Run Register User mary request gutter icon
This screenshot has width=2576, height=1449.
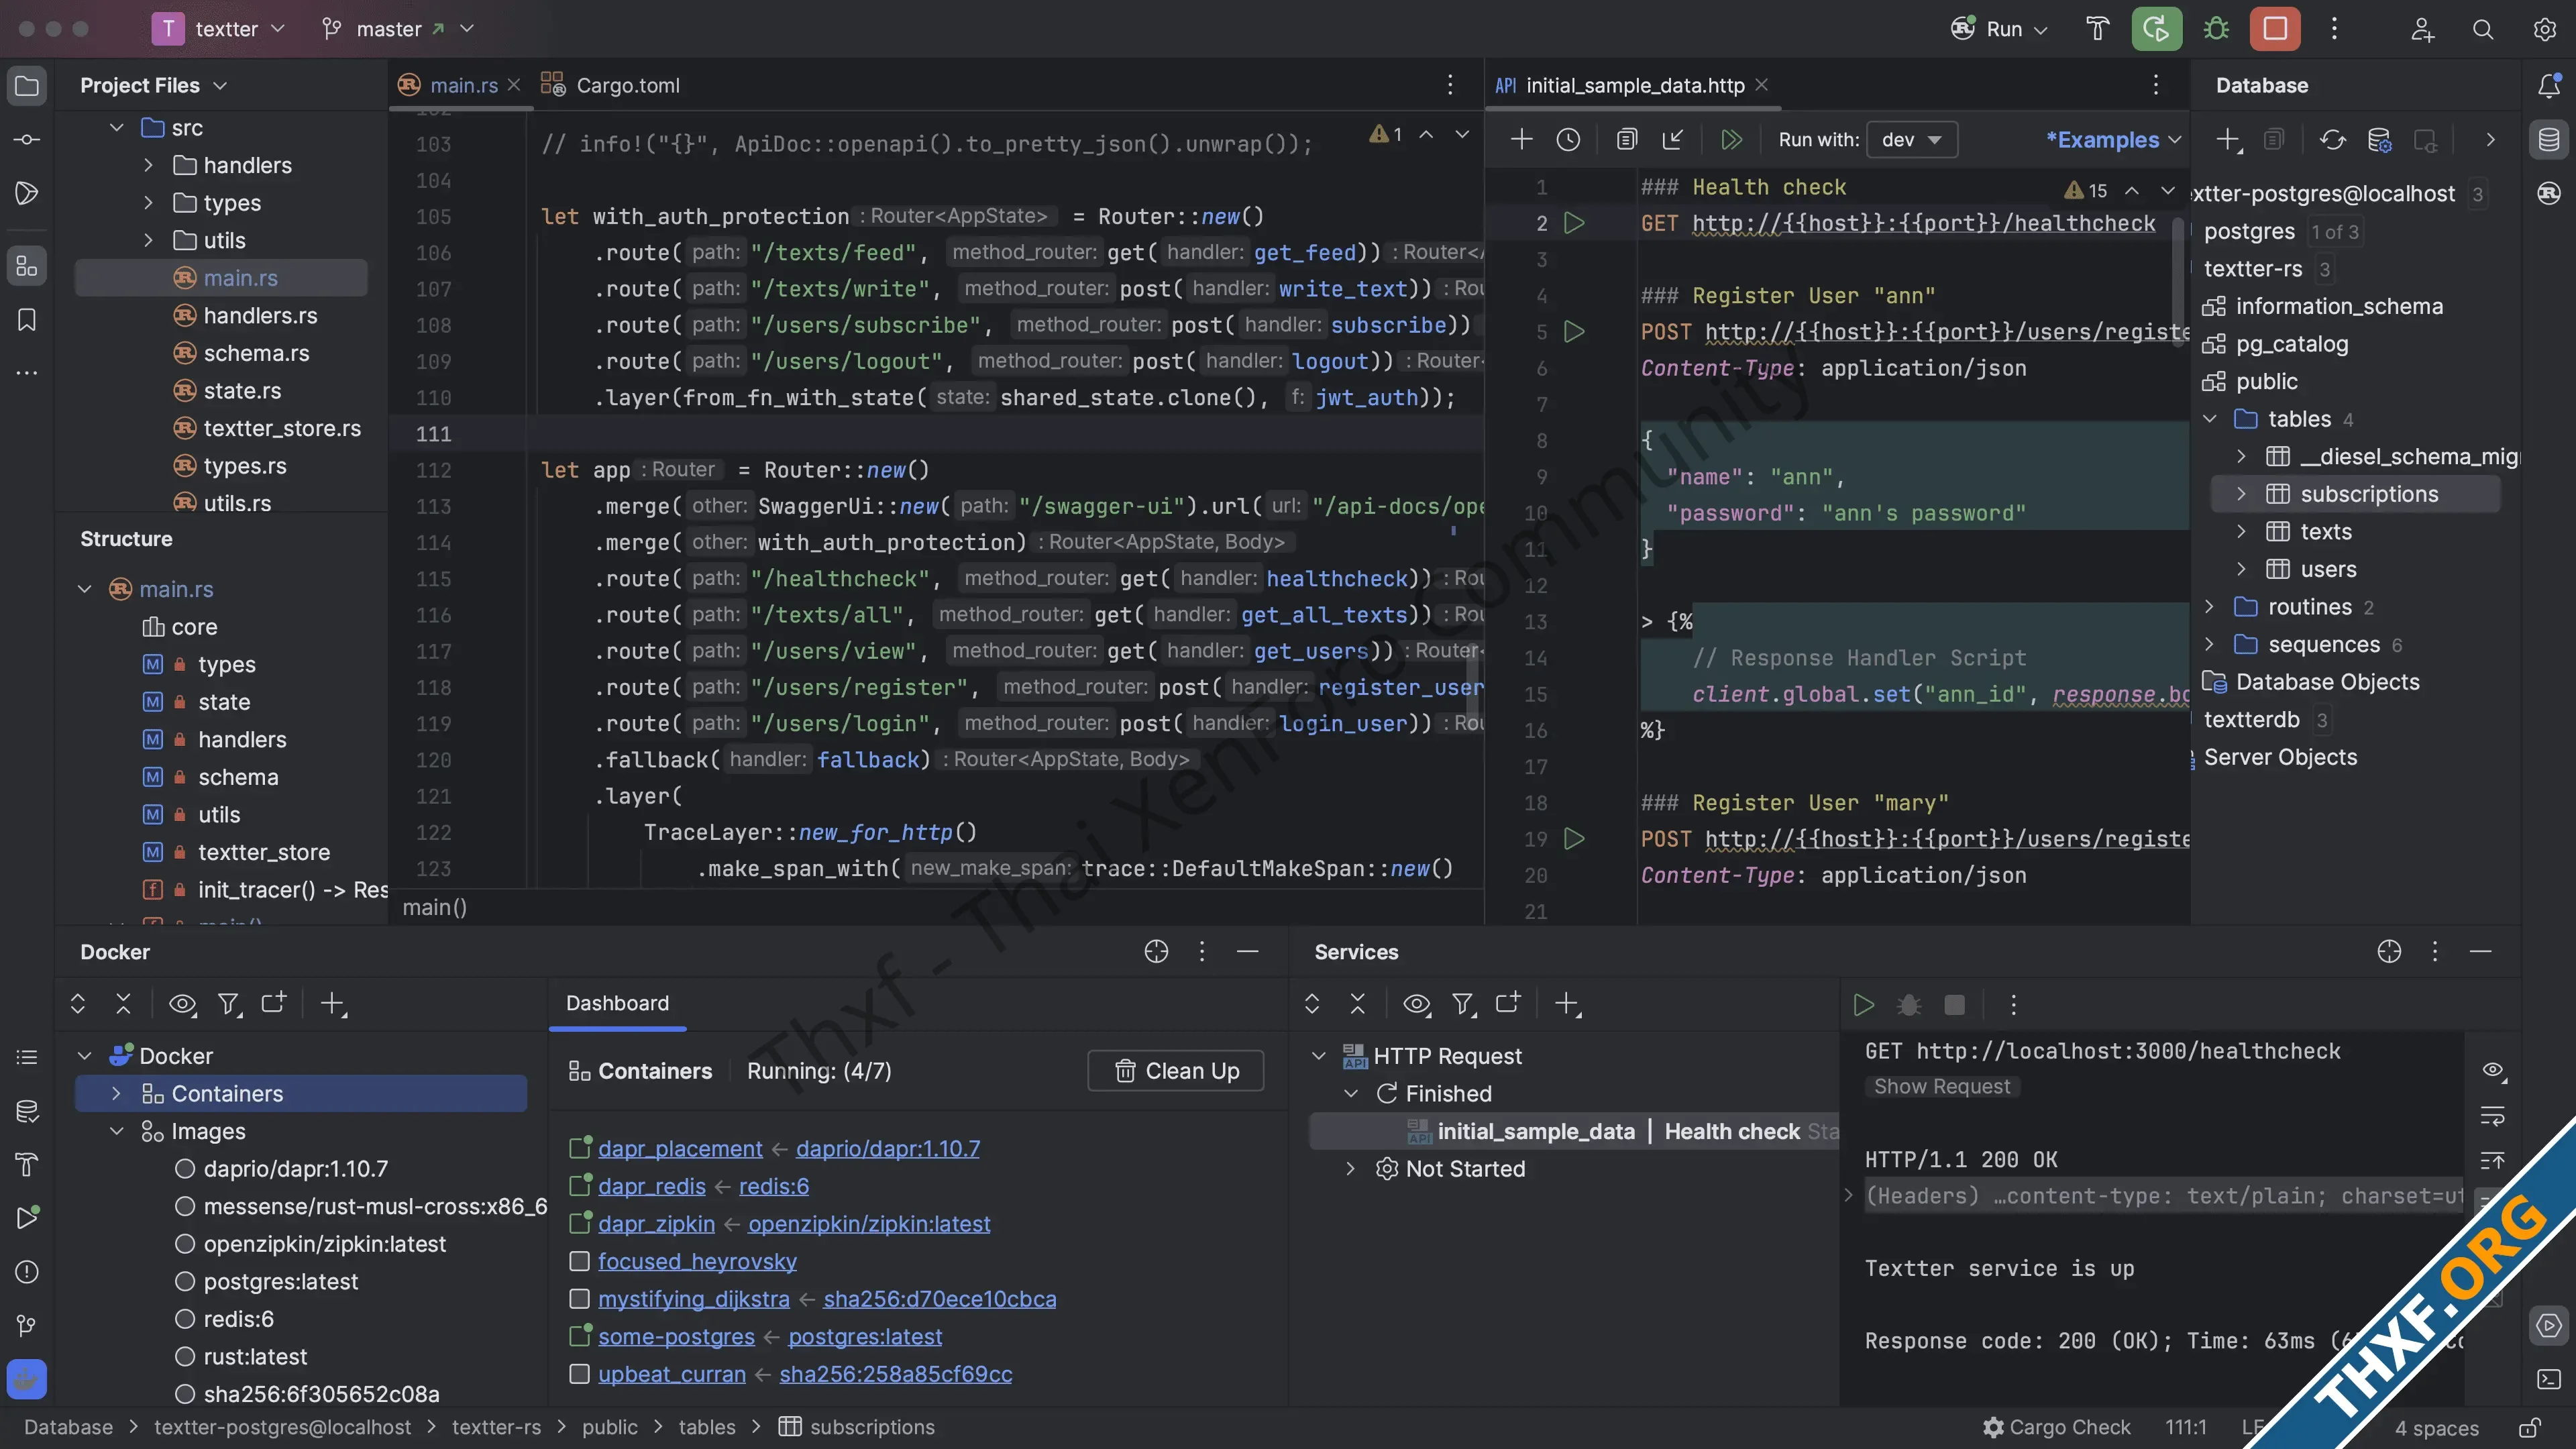point(1574,839)
